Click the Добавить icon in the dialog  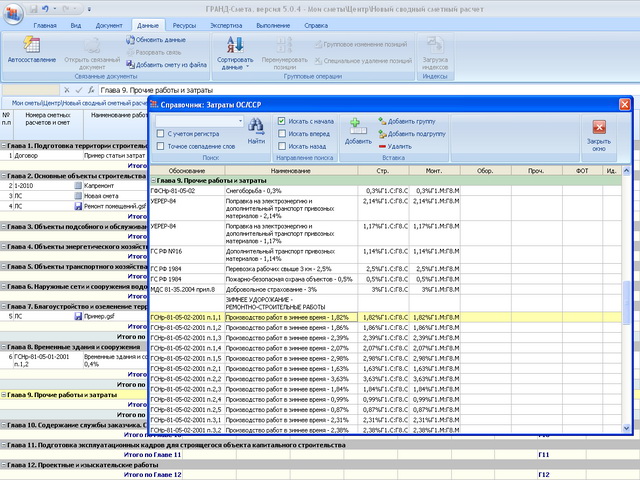[358, 127]
